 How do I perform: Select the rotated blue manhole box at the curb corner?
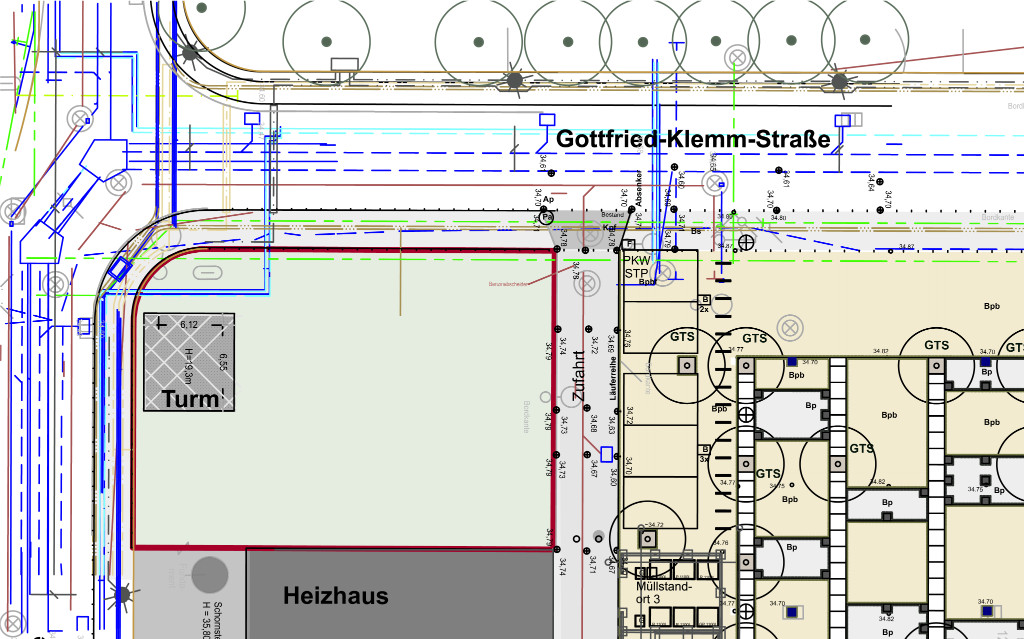pyautogui.click(x=119, y=268)
